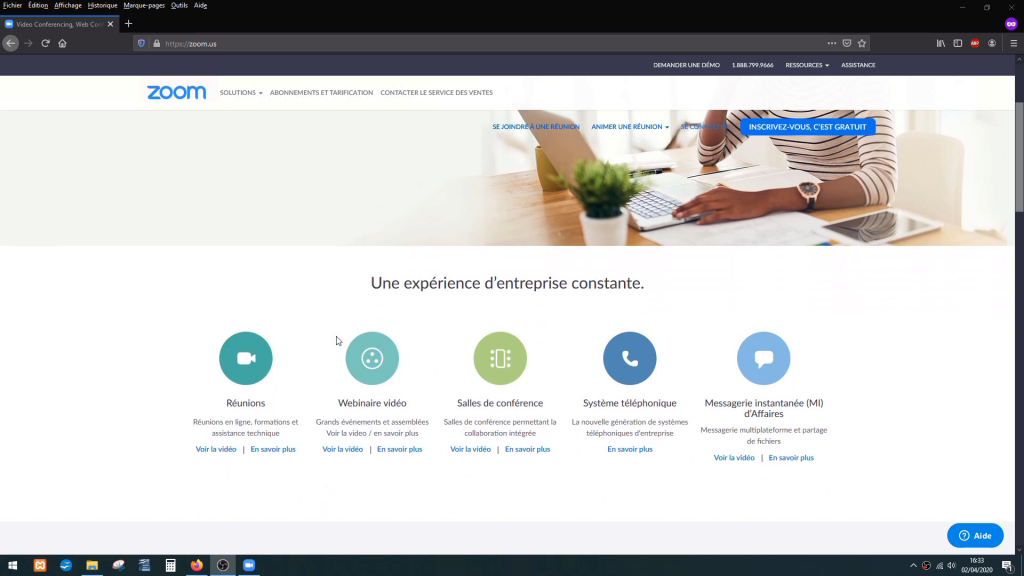Show hidden system tray icons
Viewport: 1024px width, 576px height.
tap(913, 566)
